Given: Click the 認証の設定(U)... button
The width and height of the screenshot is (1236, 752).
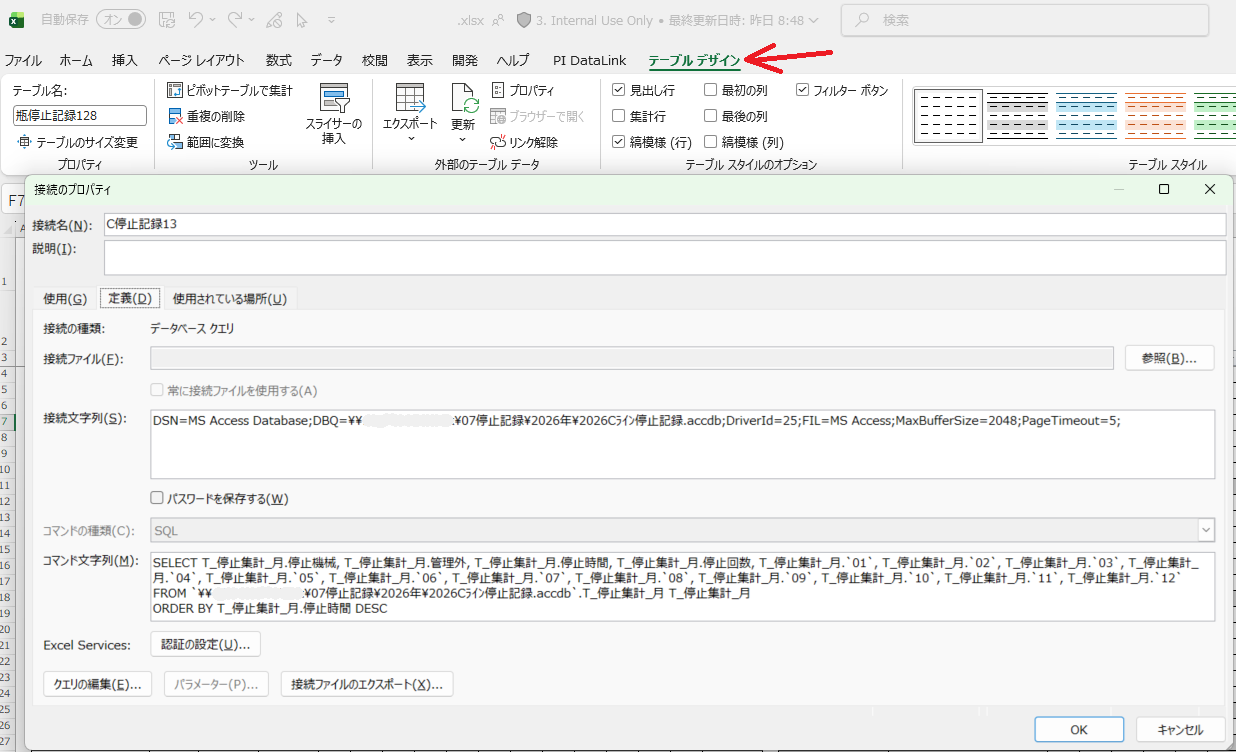Looking at the screenshot, I should pyautogui.click(x=205, y=644).
